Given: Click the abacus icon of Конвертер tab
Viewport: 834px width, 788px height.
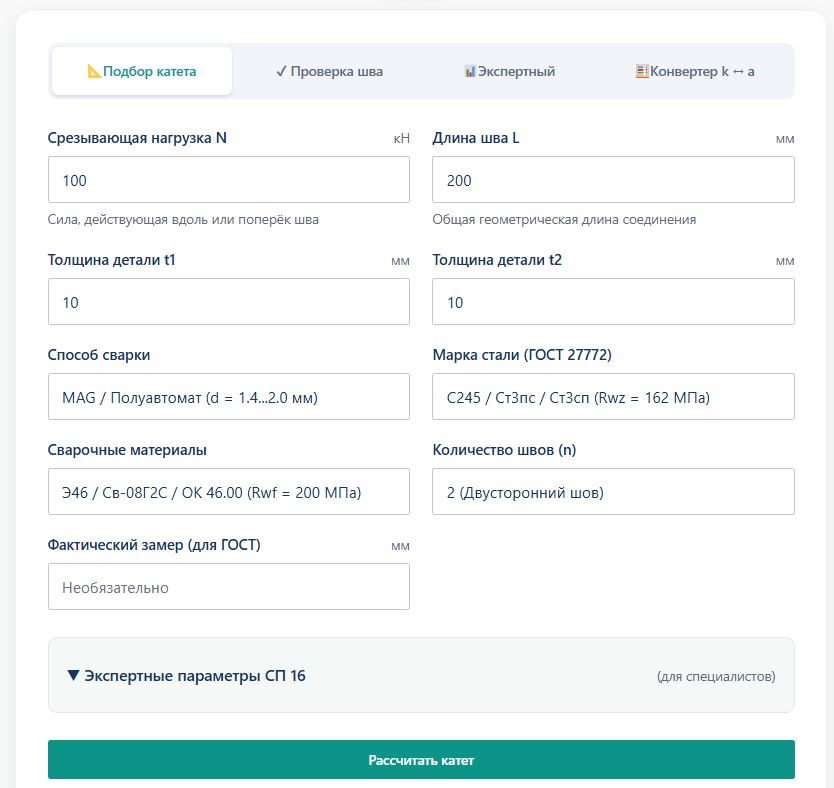Looking at the screenshot, I should (x=642, y=71).
